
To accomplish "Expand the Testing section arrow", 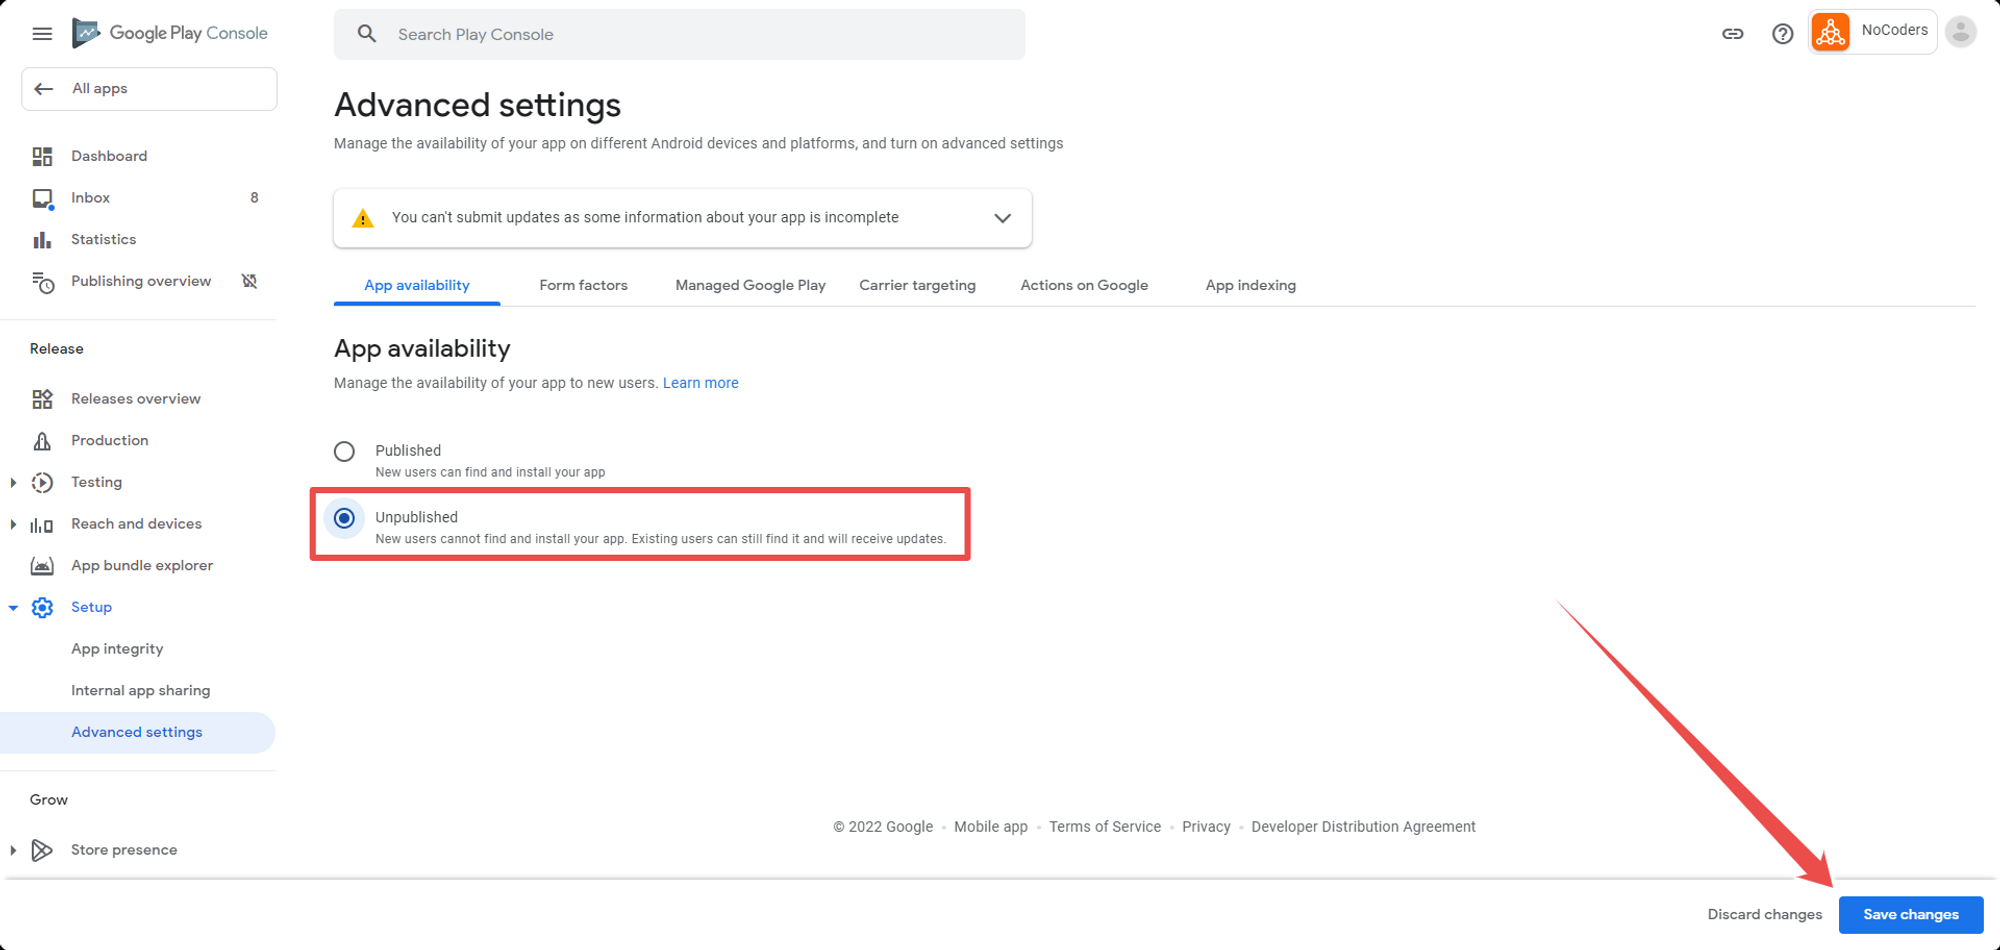I will click(13, 483).
